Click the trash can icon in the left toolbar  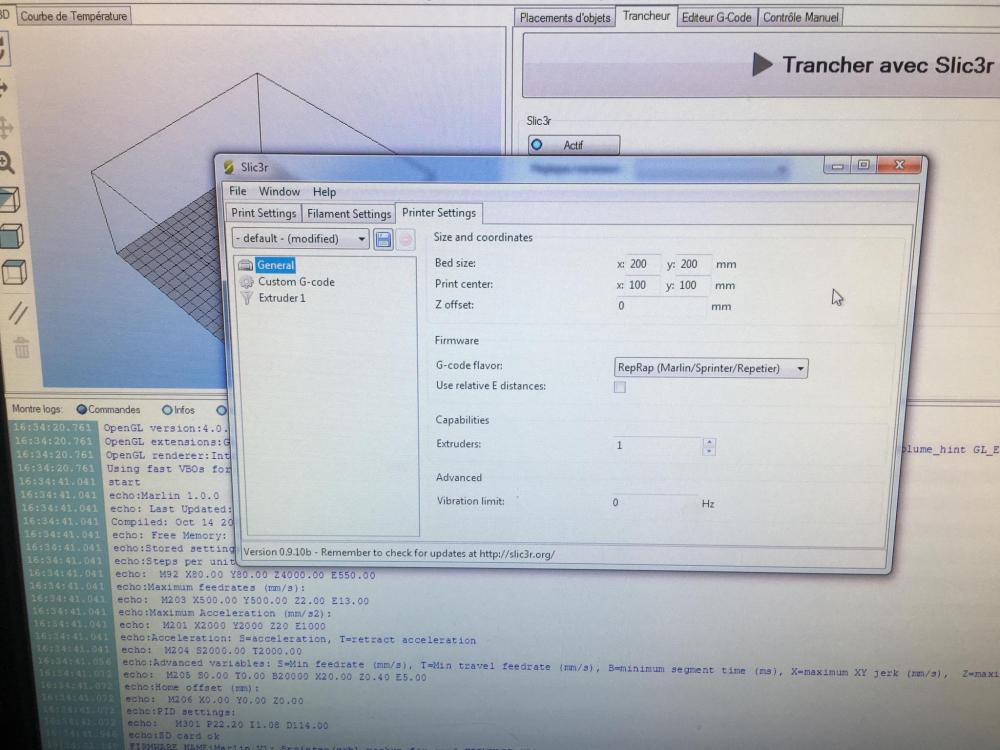click(x=22, y=348)
